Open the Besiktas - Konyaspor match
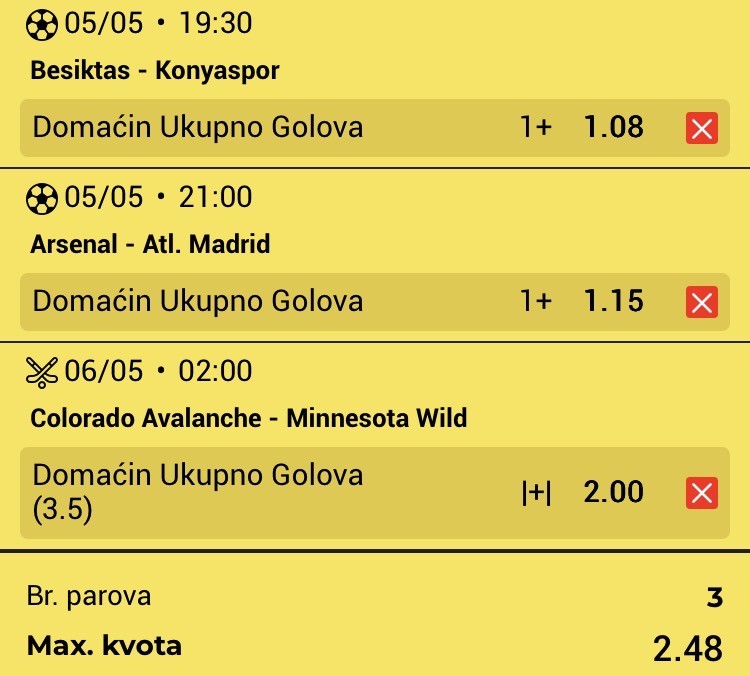 154,70
